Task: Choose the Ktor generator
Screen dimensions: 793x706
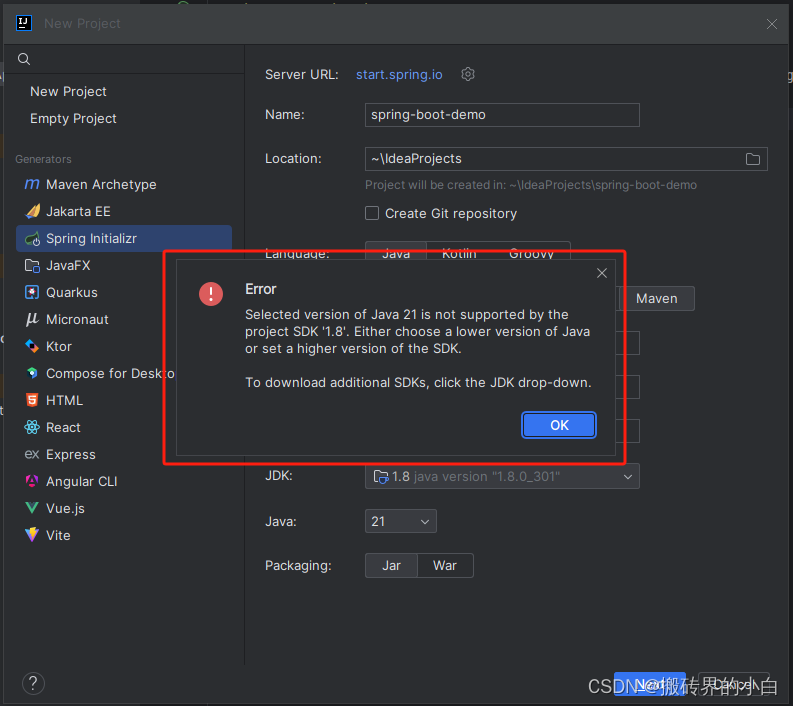Action: (x=59, y=346)
